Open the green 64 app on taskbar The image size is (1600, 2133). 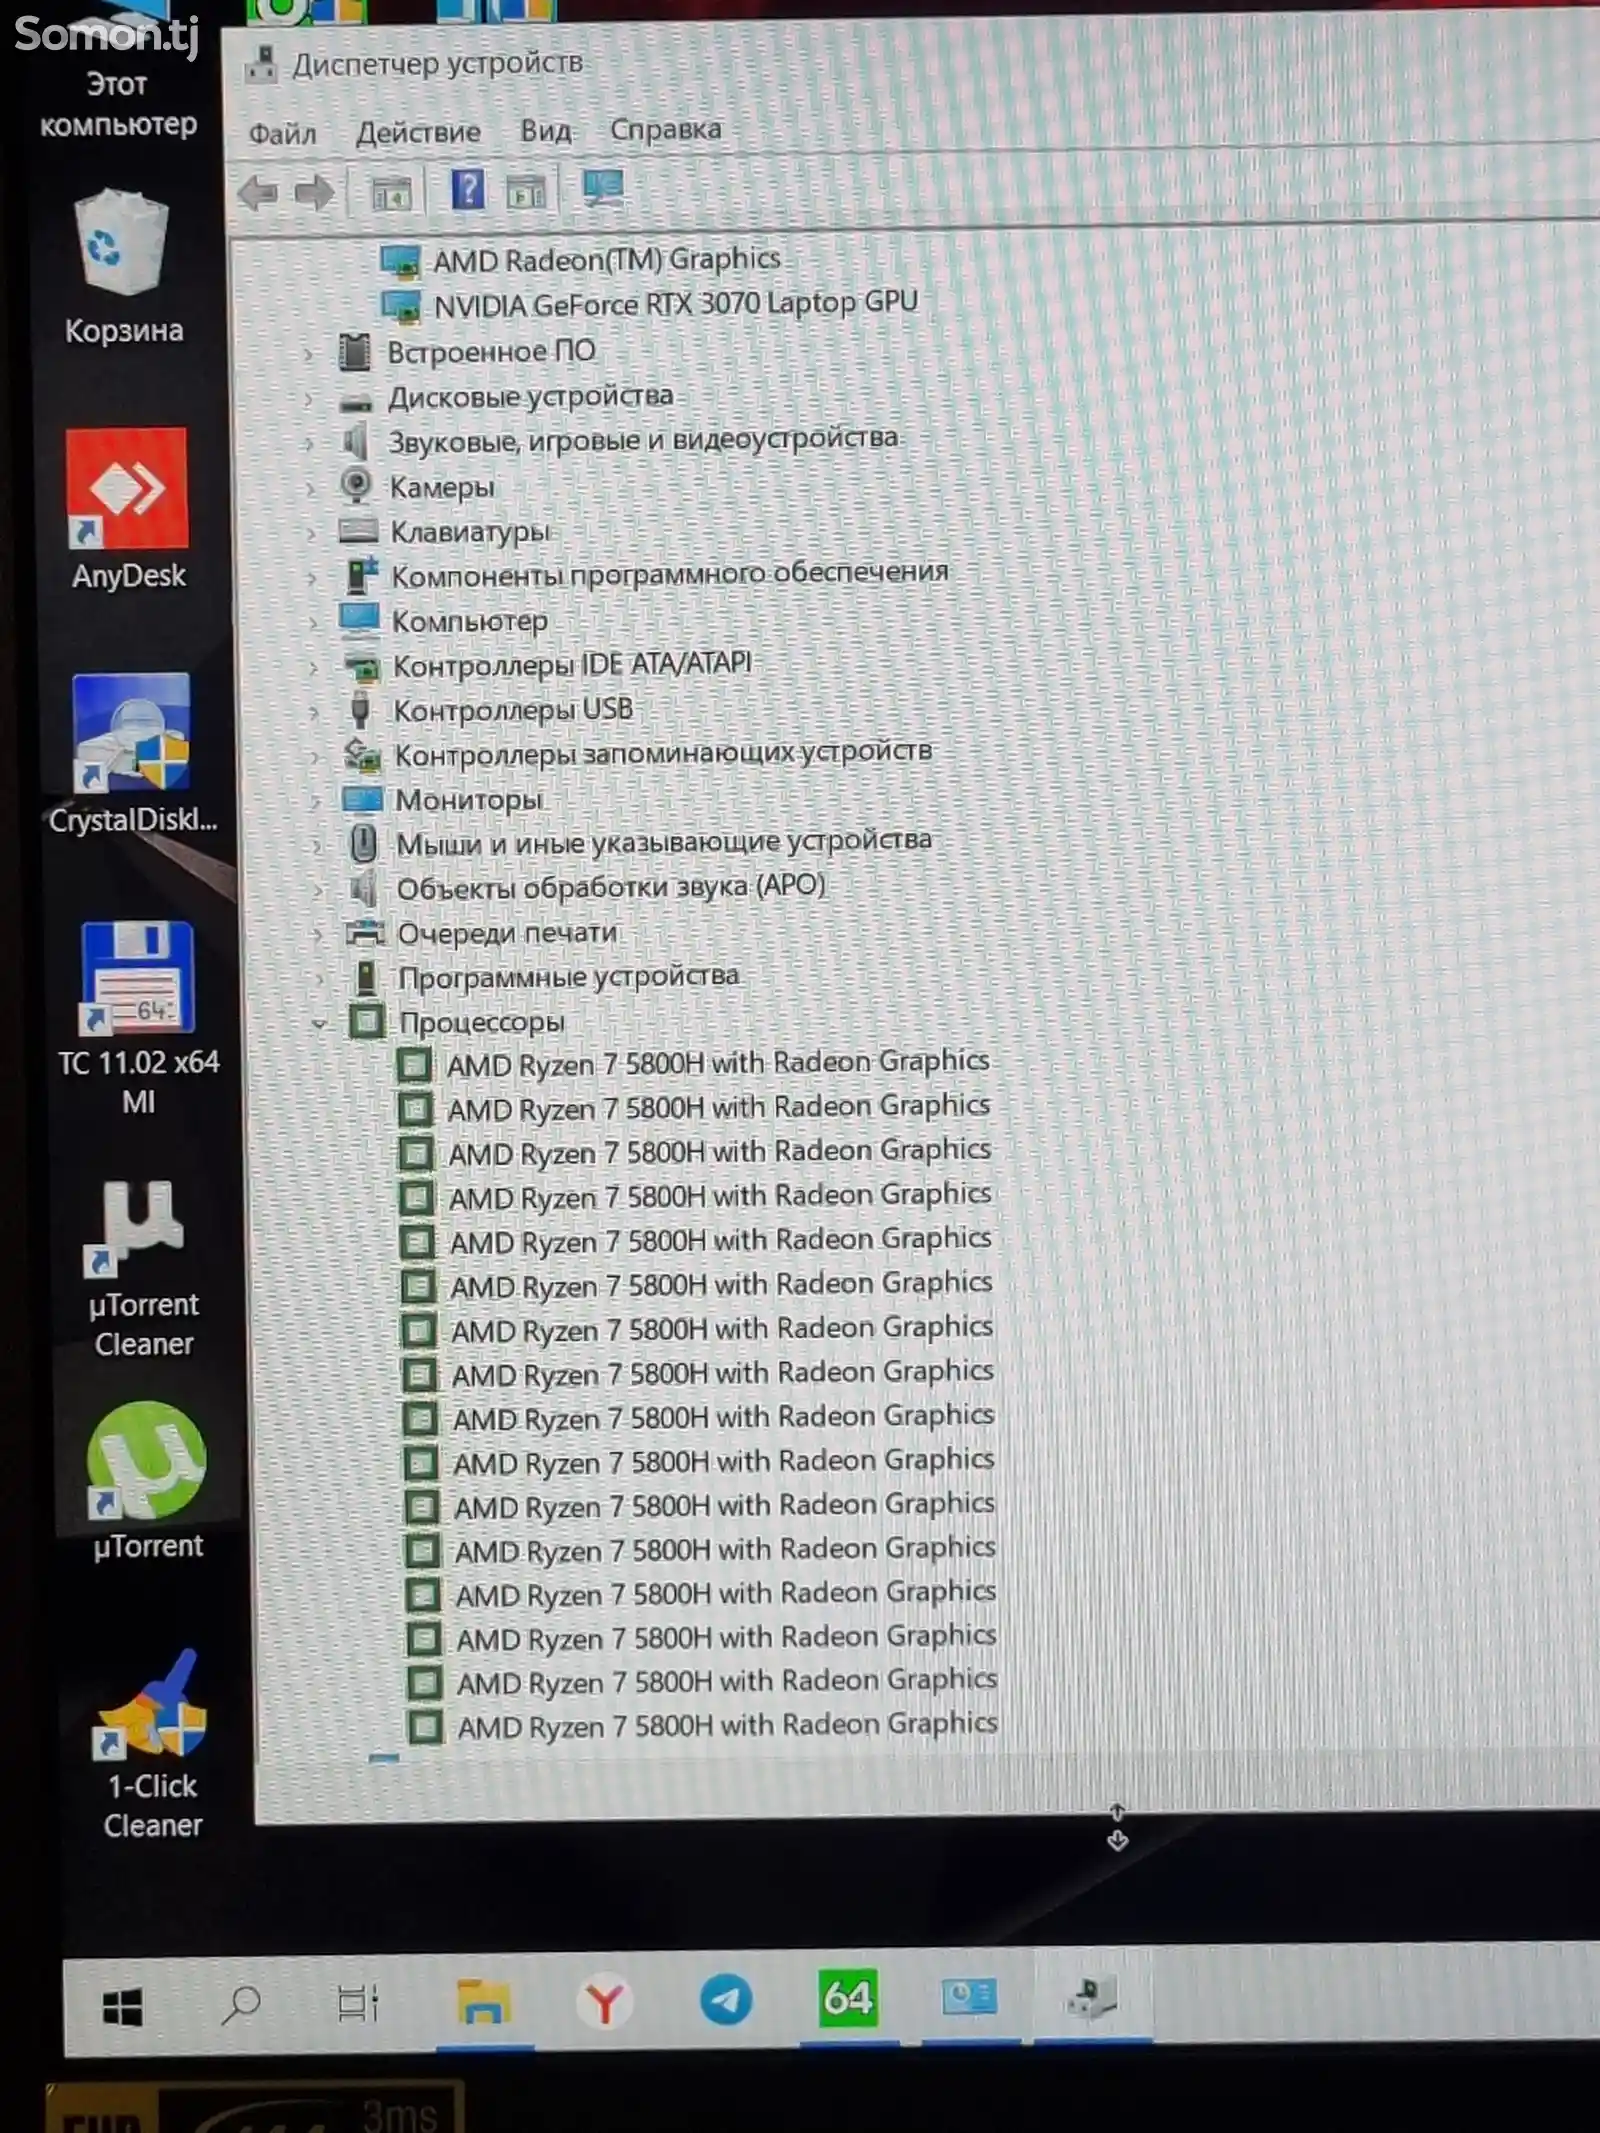(x=848, y=1998)
